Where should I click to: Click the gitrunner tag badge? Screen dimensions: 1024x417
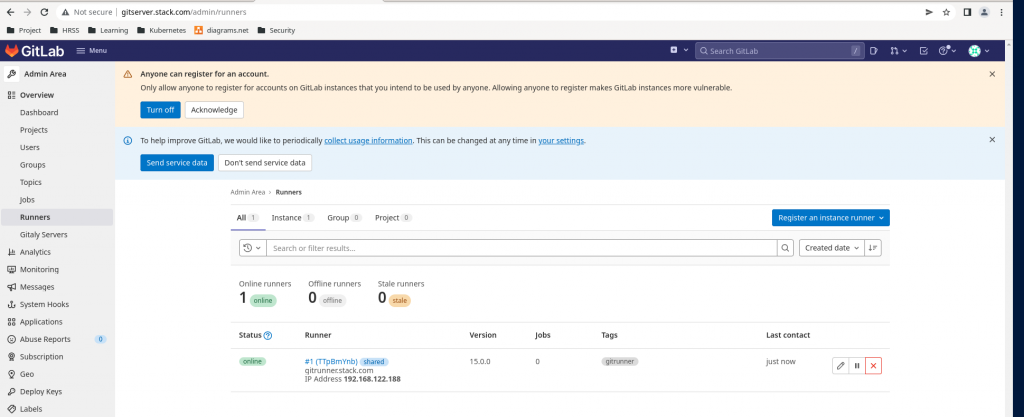pyautogui.click(x=620, y=362)
